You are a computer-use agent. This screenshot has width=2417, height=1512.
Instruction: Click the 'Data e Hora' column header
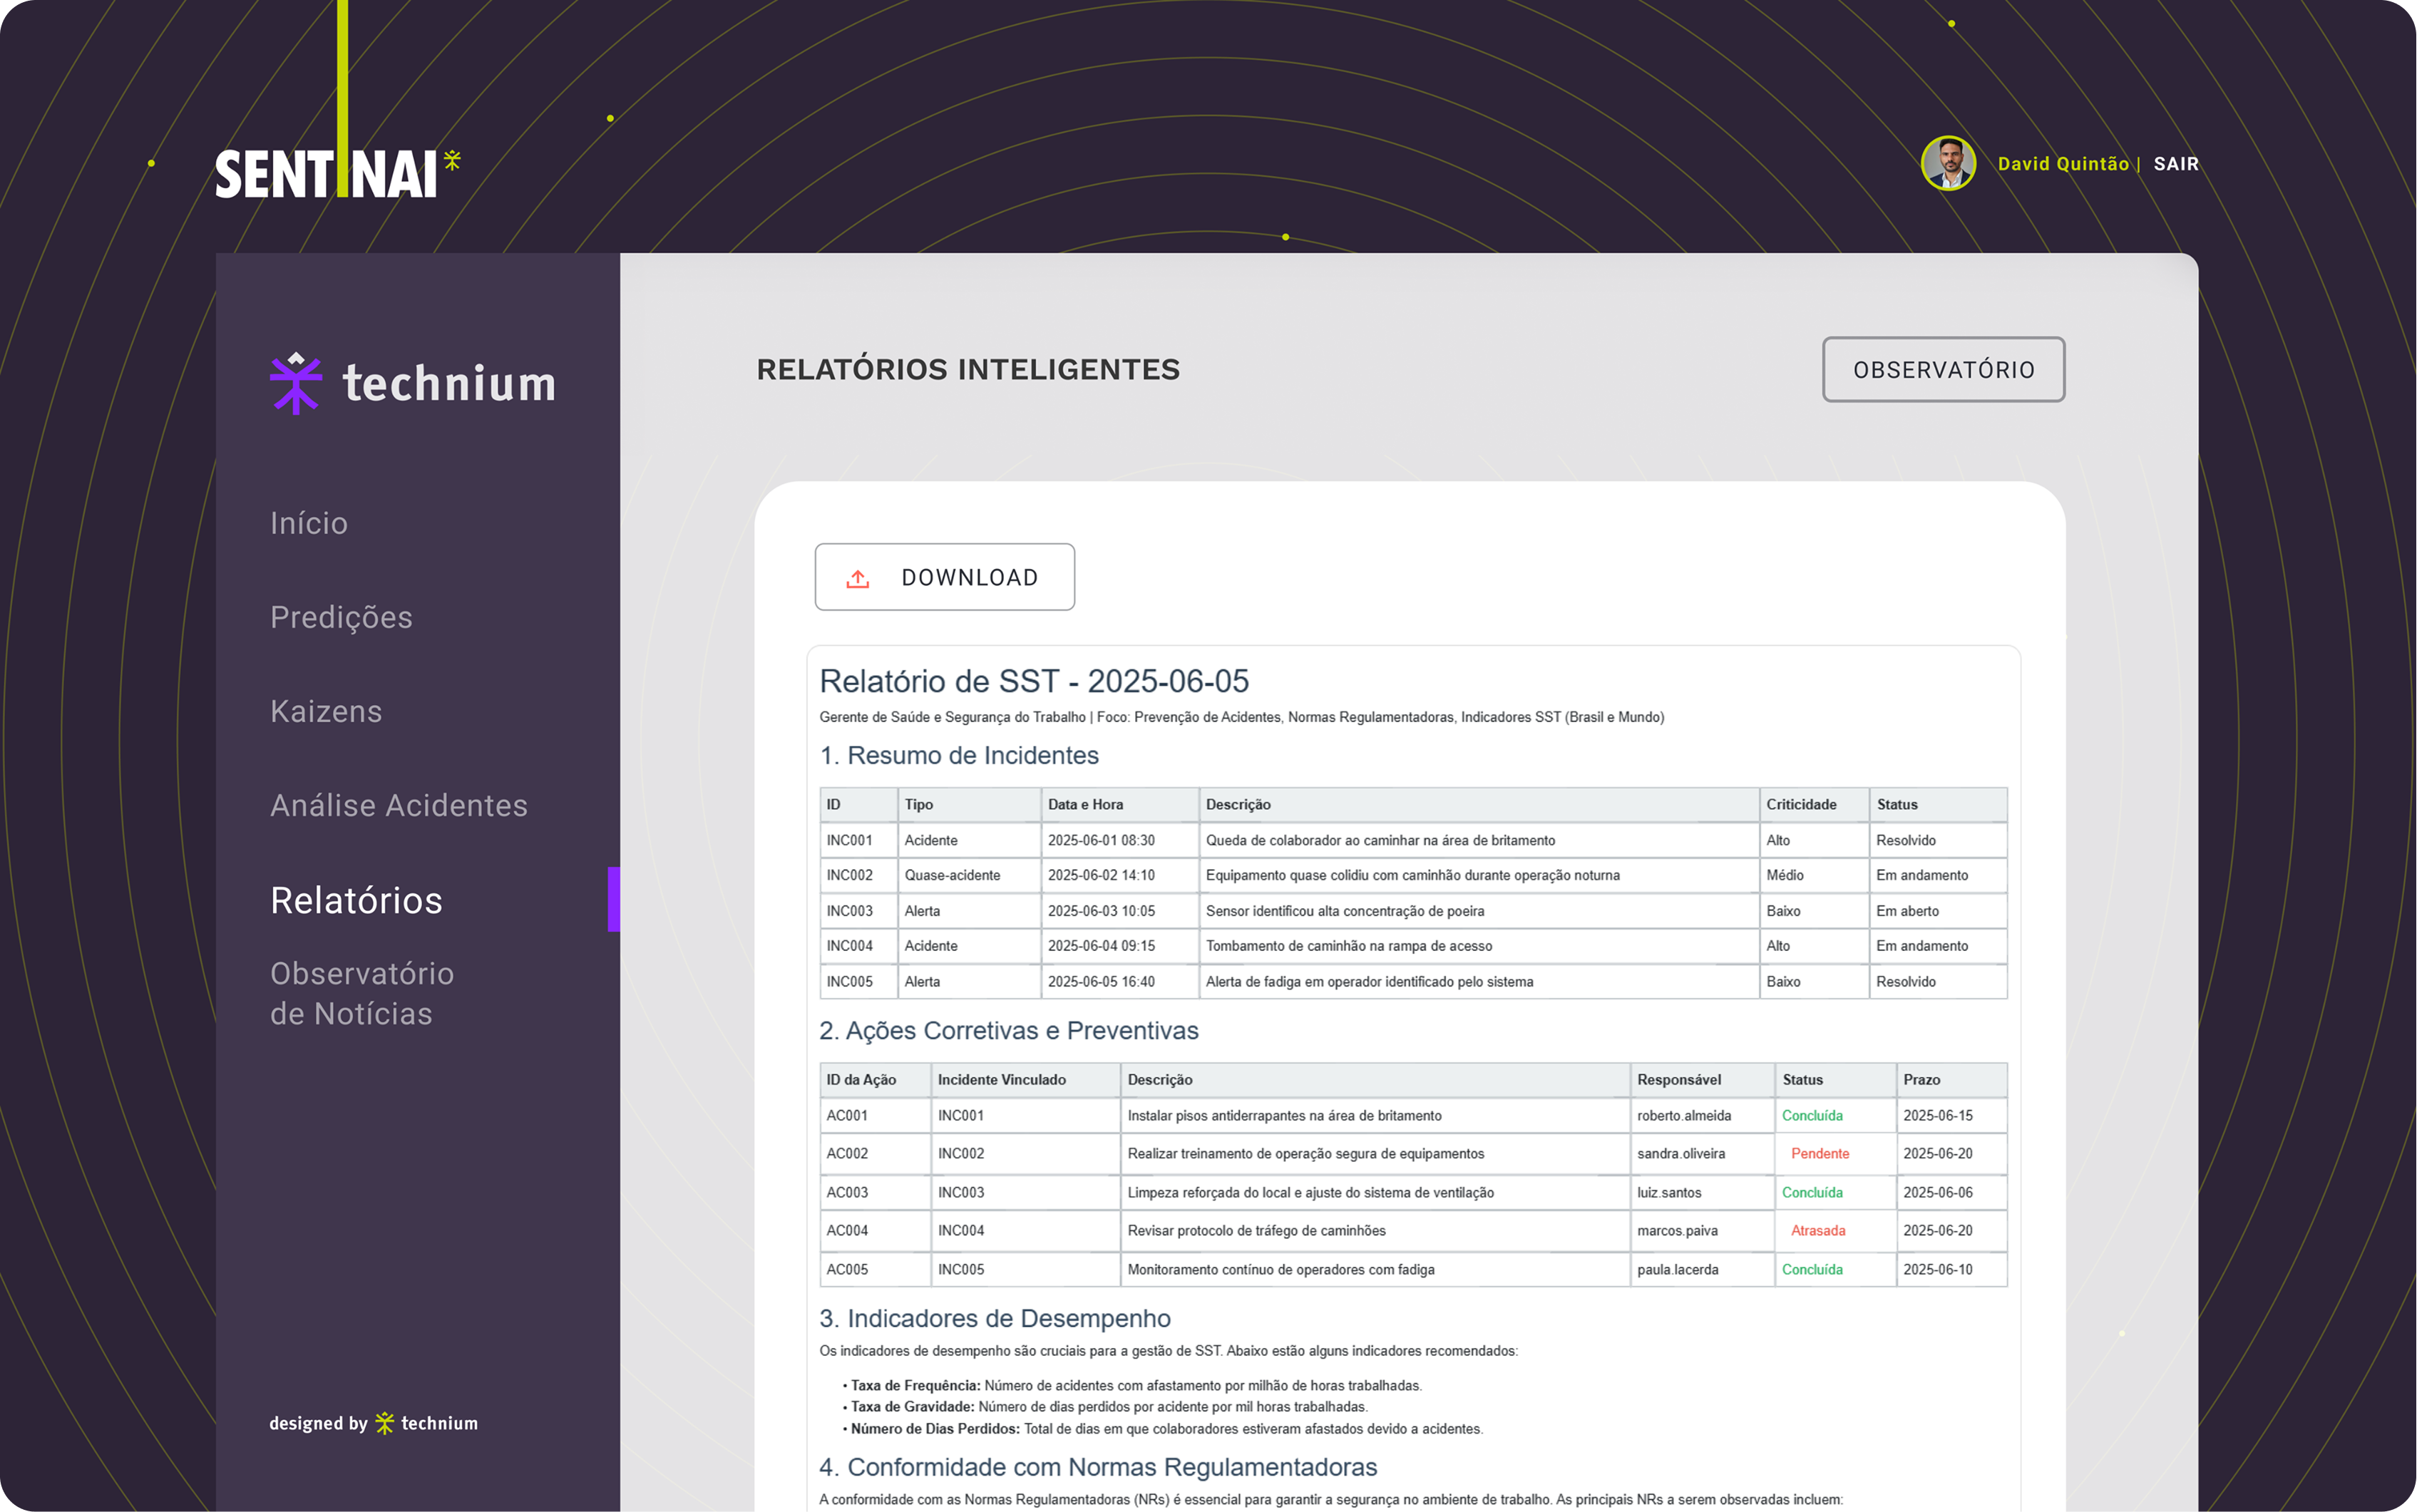tap(1120, 804)
